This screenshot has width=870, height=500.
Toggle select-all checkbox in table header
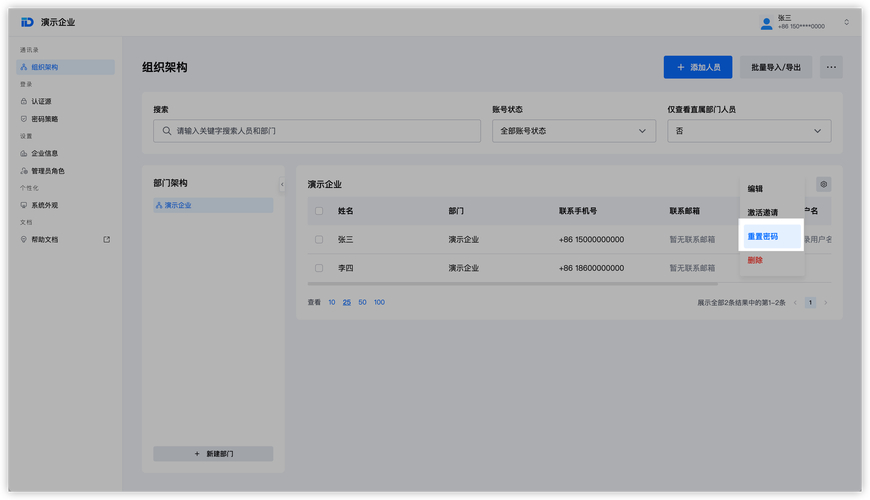(319, 211)
